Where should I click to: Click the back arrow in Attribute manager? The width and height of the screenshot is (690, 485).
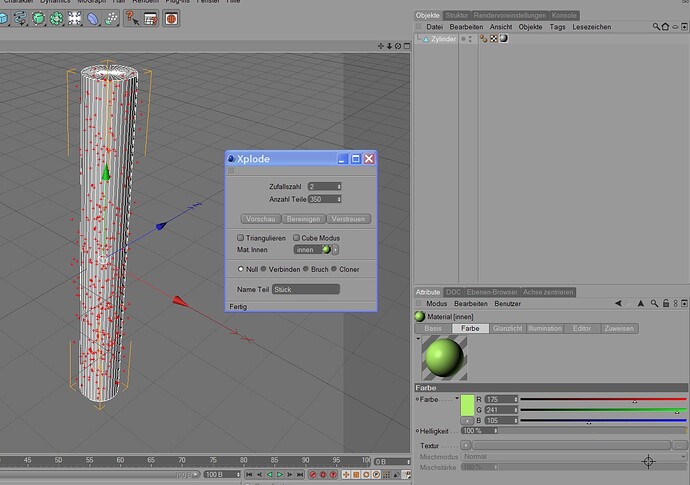pos(618,303)
